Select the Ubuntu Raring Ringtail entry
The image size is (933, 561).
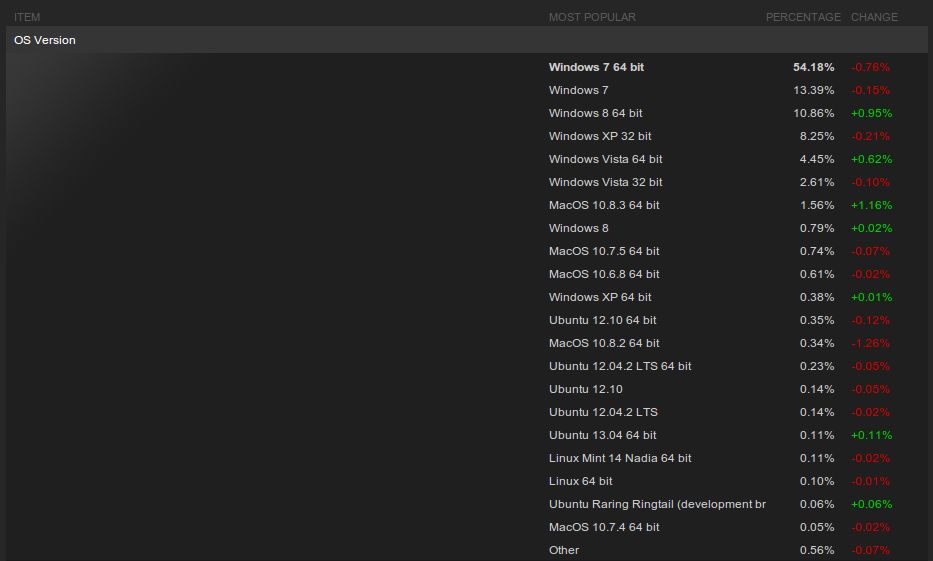657,504
